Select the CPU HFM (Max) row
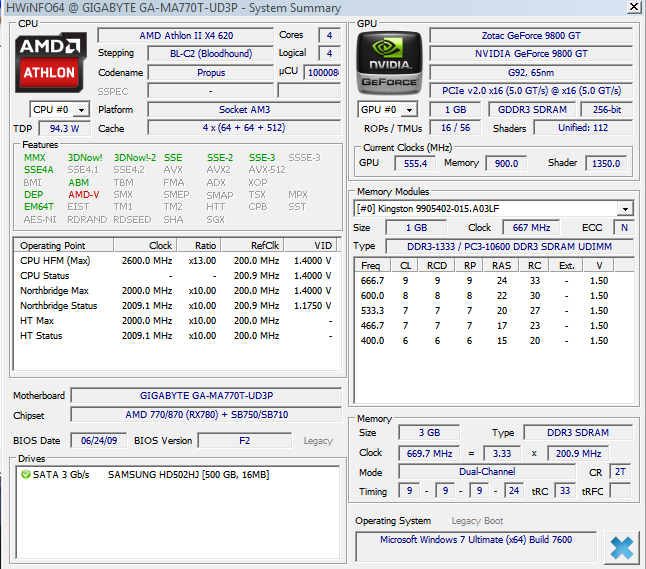 (x=176, y=261)
